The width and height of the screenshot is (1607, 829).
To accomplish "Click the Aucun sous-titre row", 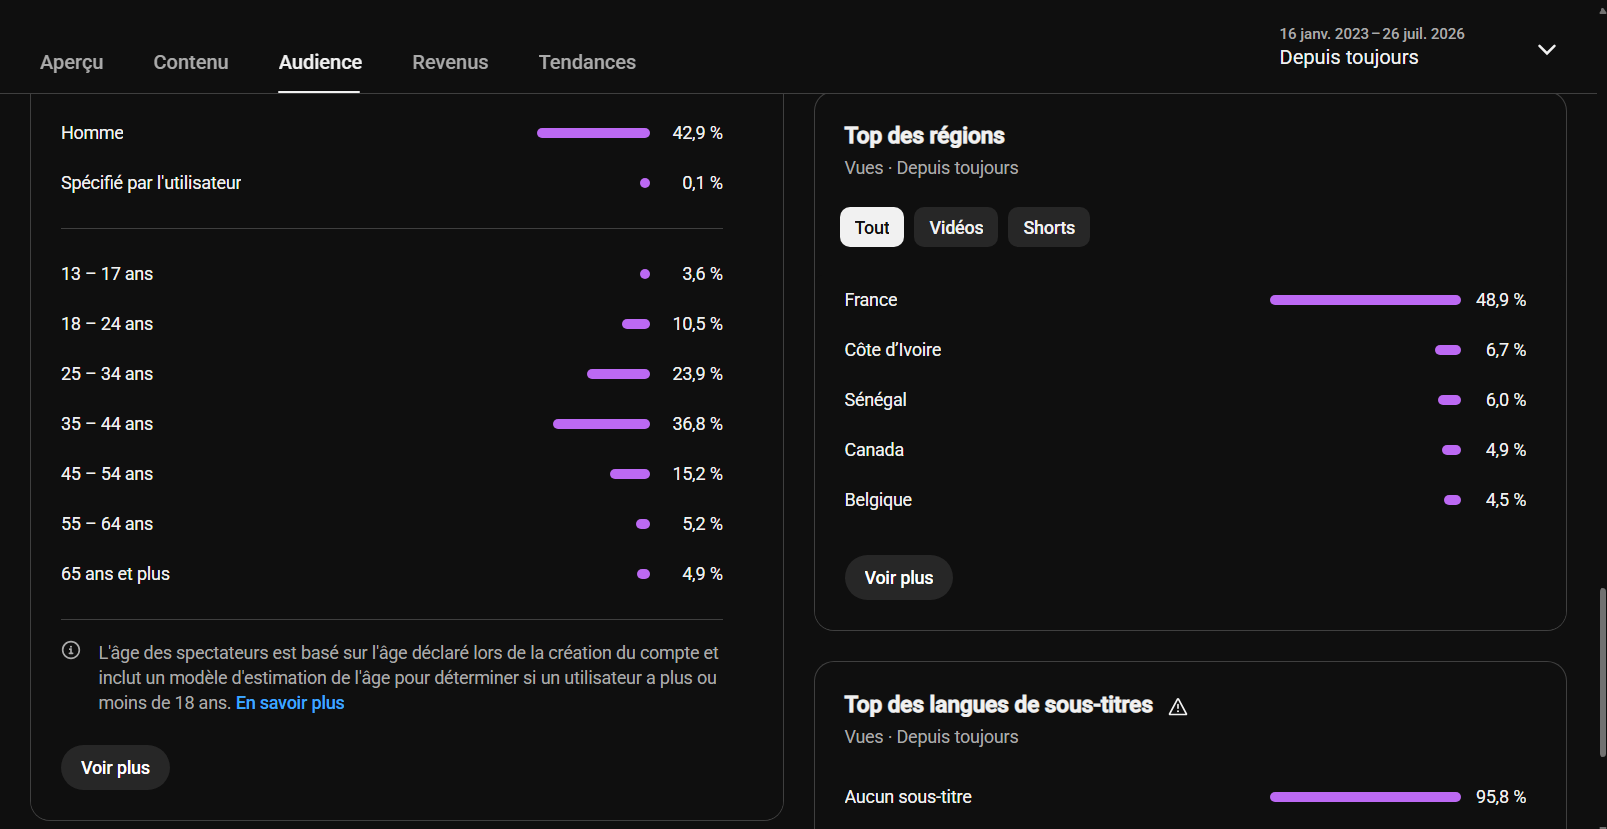I will point(1185,797).
